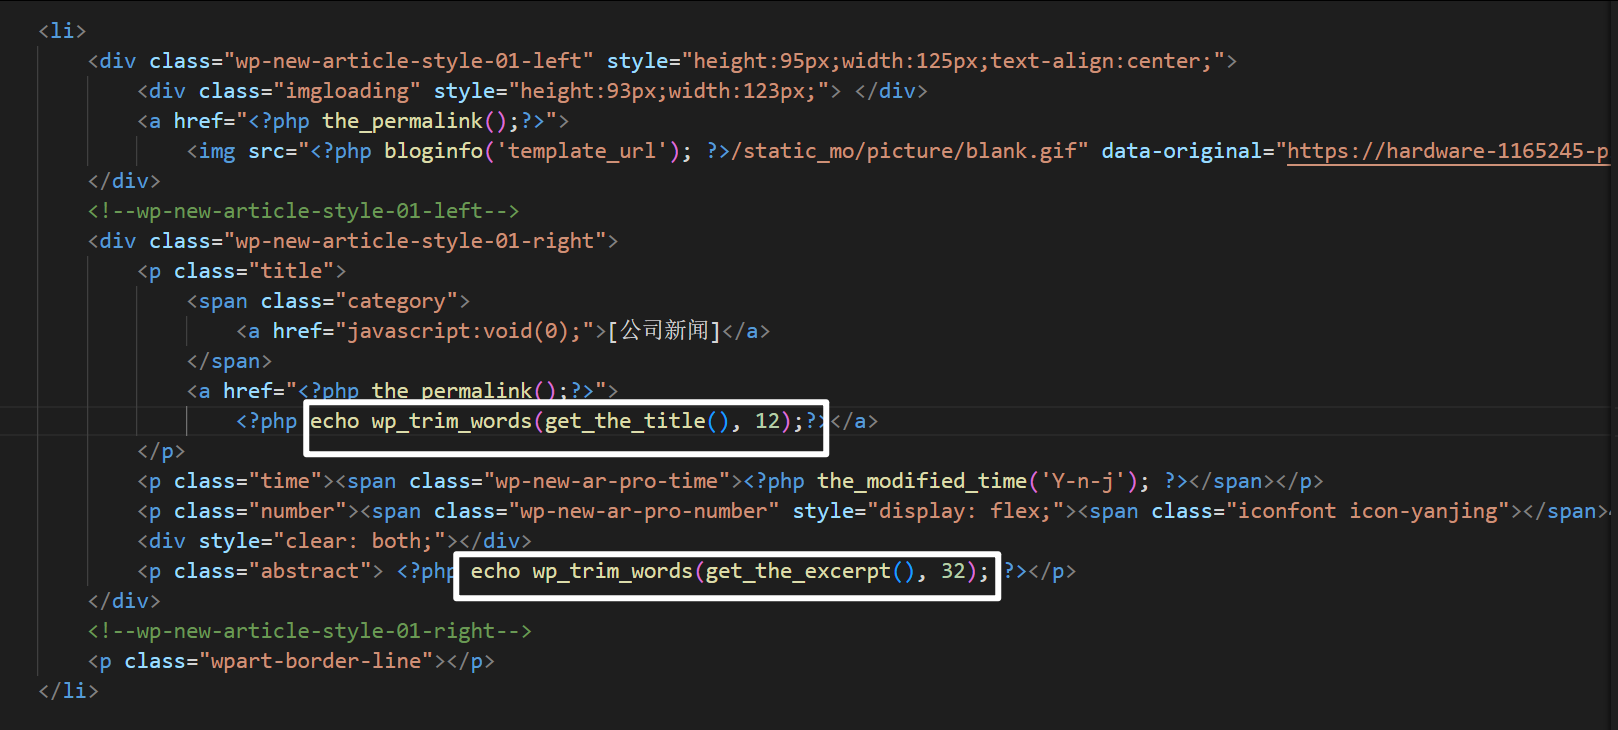The width and height of the screenshot is (1618, 730).
Task: Click the number 32 in the excerpt trim call
Action: tap(952, 571)
